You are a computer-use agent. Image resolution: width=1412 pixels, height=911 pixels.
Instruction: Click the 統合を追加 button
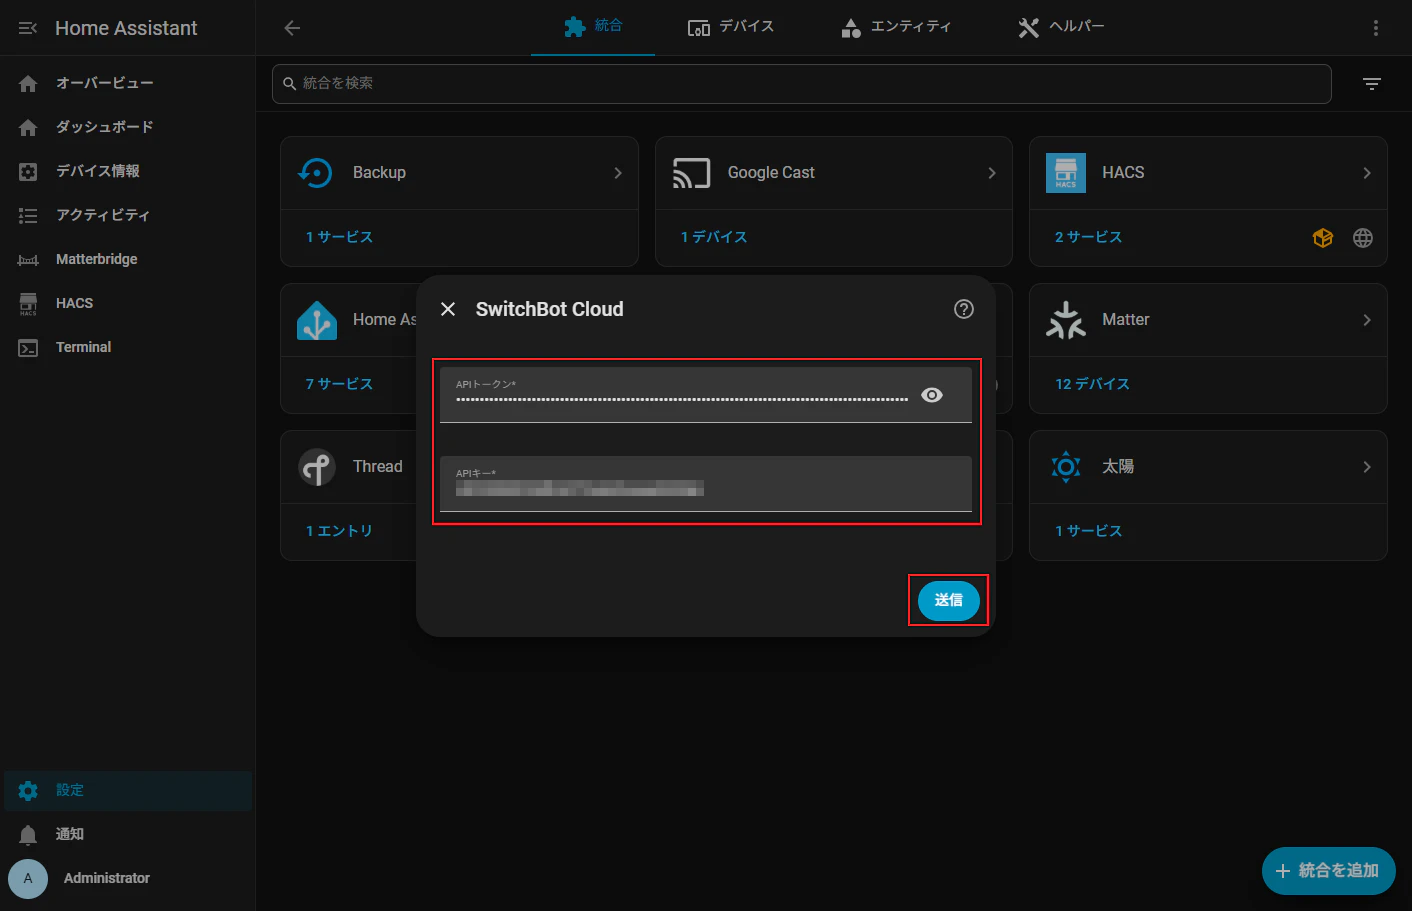[x=1329, y=871]
